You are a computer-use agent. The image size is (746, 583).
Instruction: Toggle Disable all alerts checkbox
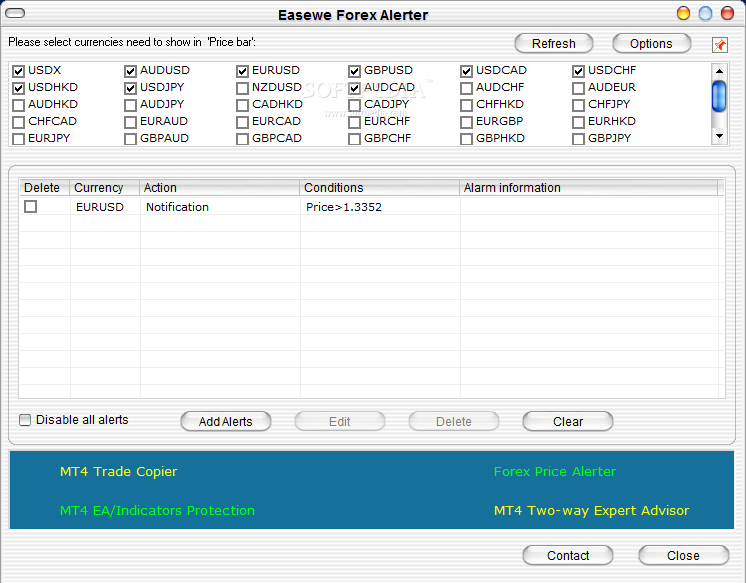pyautogui.click(x=25, y=420)
